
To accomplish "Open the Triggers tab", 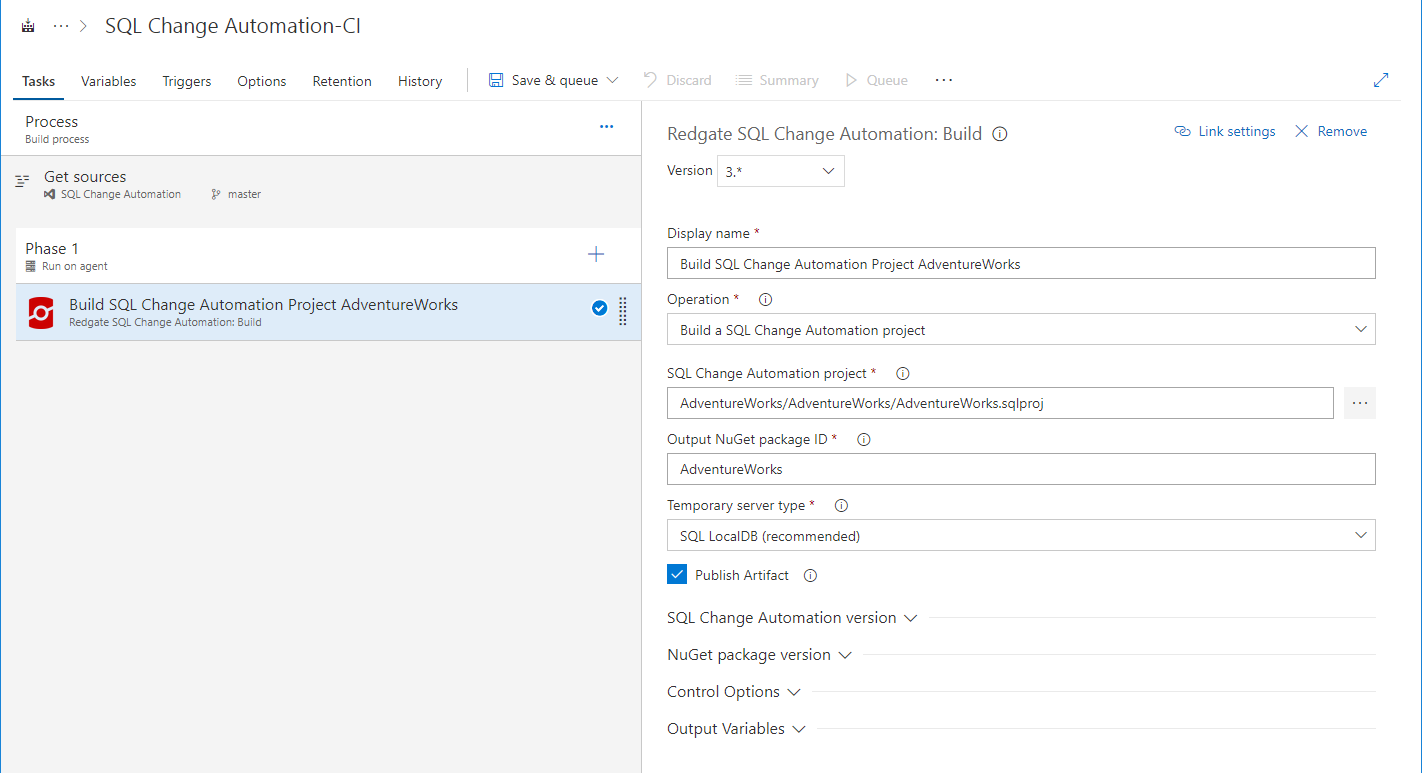I will point(186,81).
